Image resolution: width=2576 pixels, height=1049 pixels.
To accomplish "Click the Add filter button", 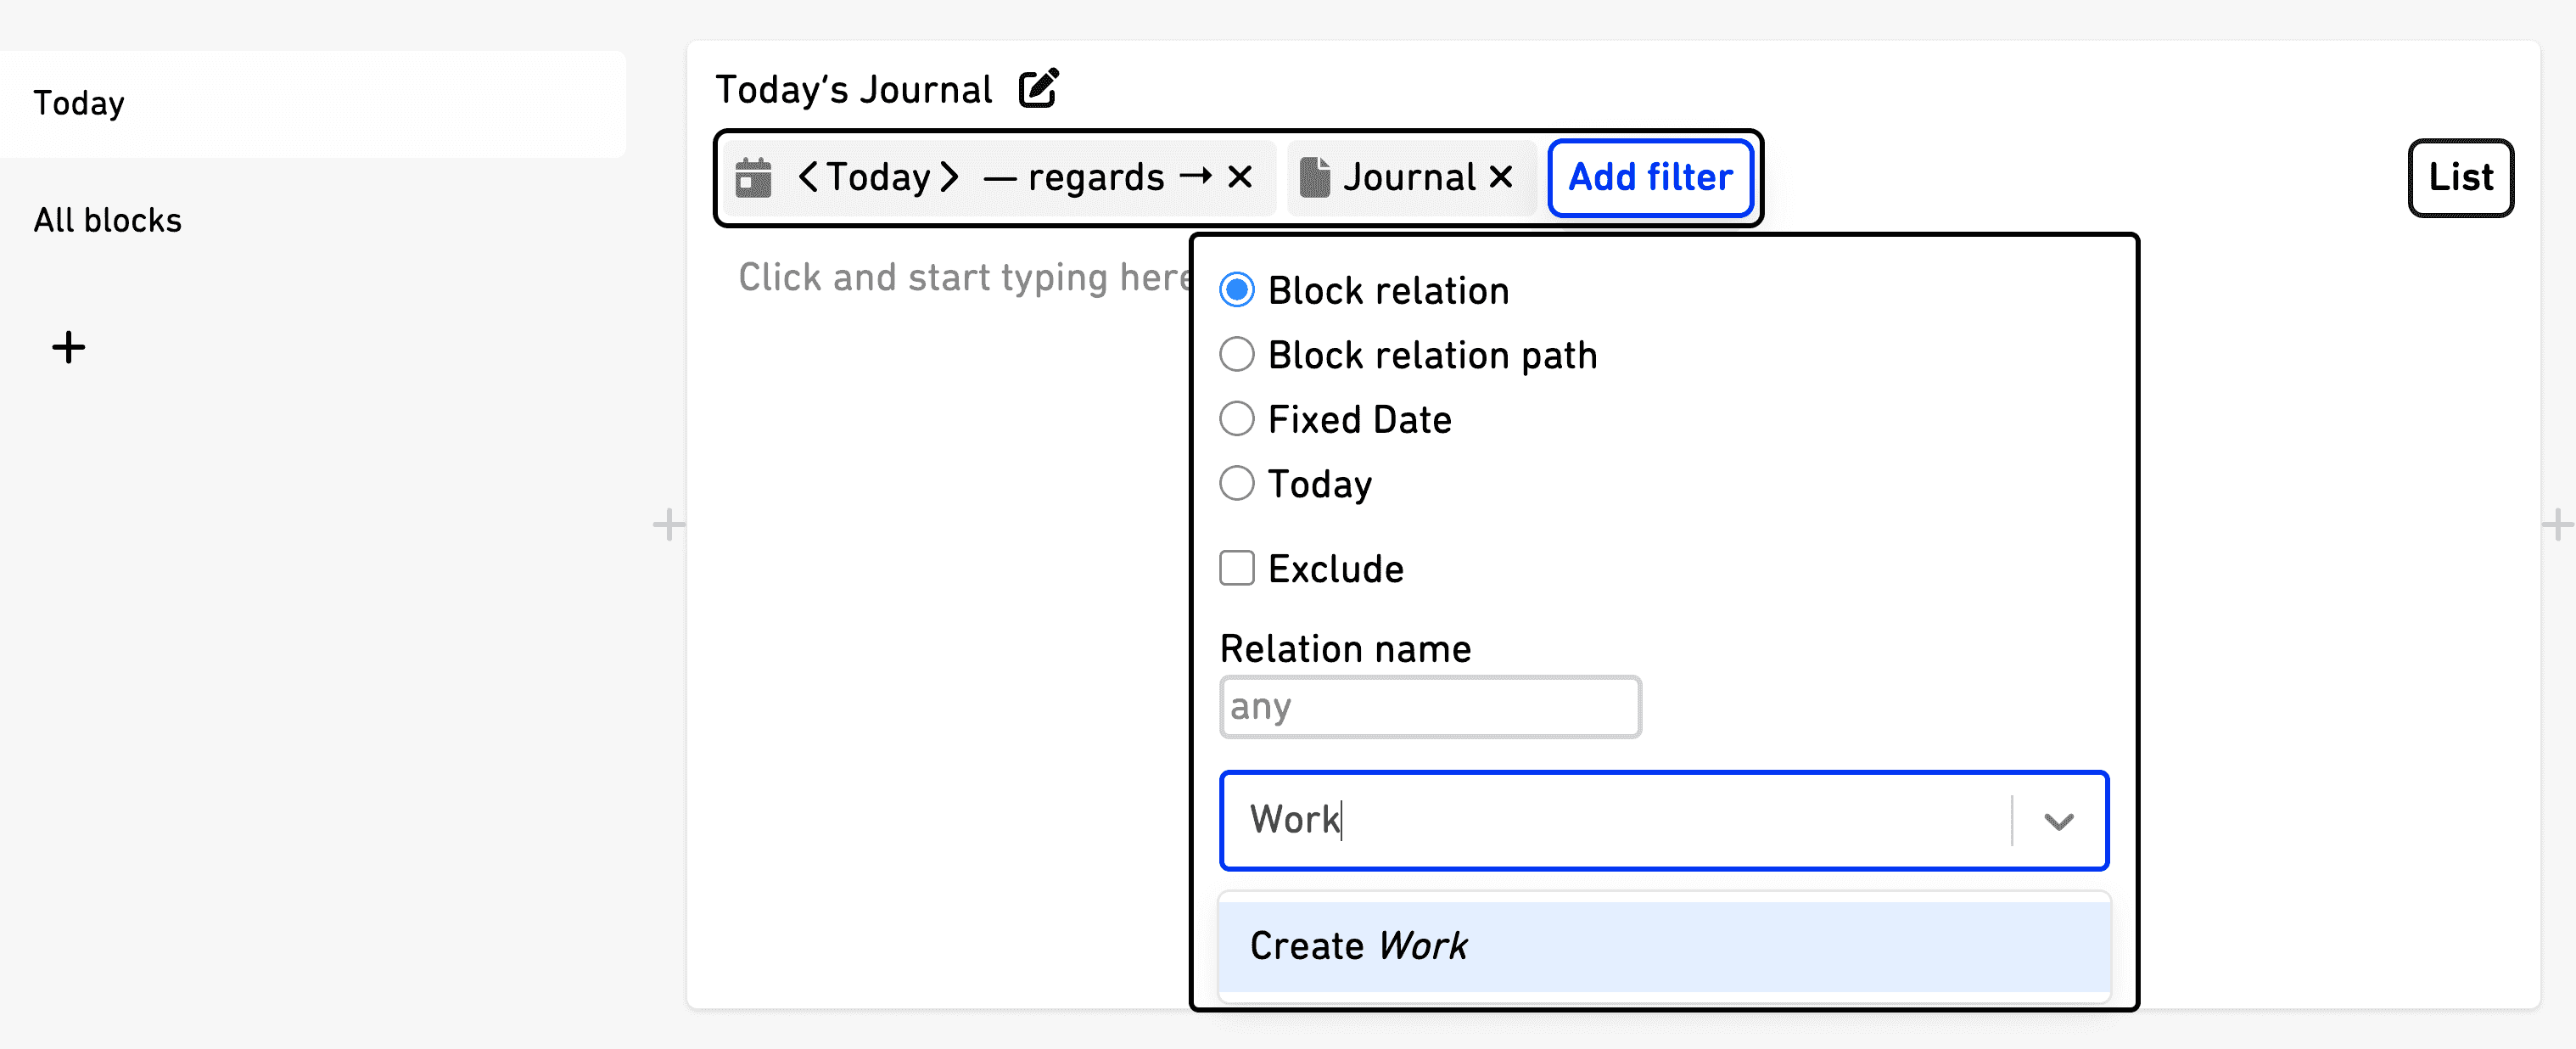I will (1650, 177).
